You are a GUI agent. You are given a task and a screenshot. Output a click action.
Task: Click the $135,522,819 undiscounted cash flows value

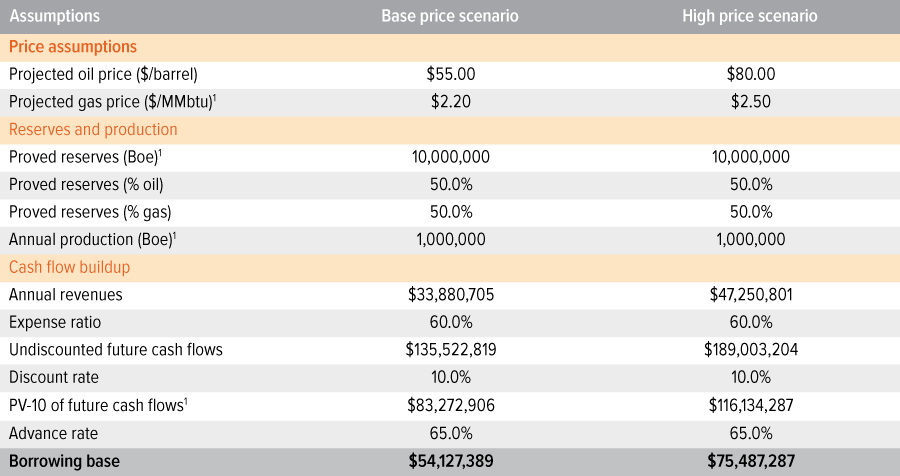[x=451, y=350]
